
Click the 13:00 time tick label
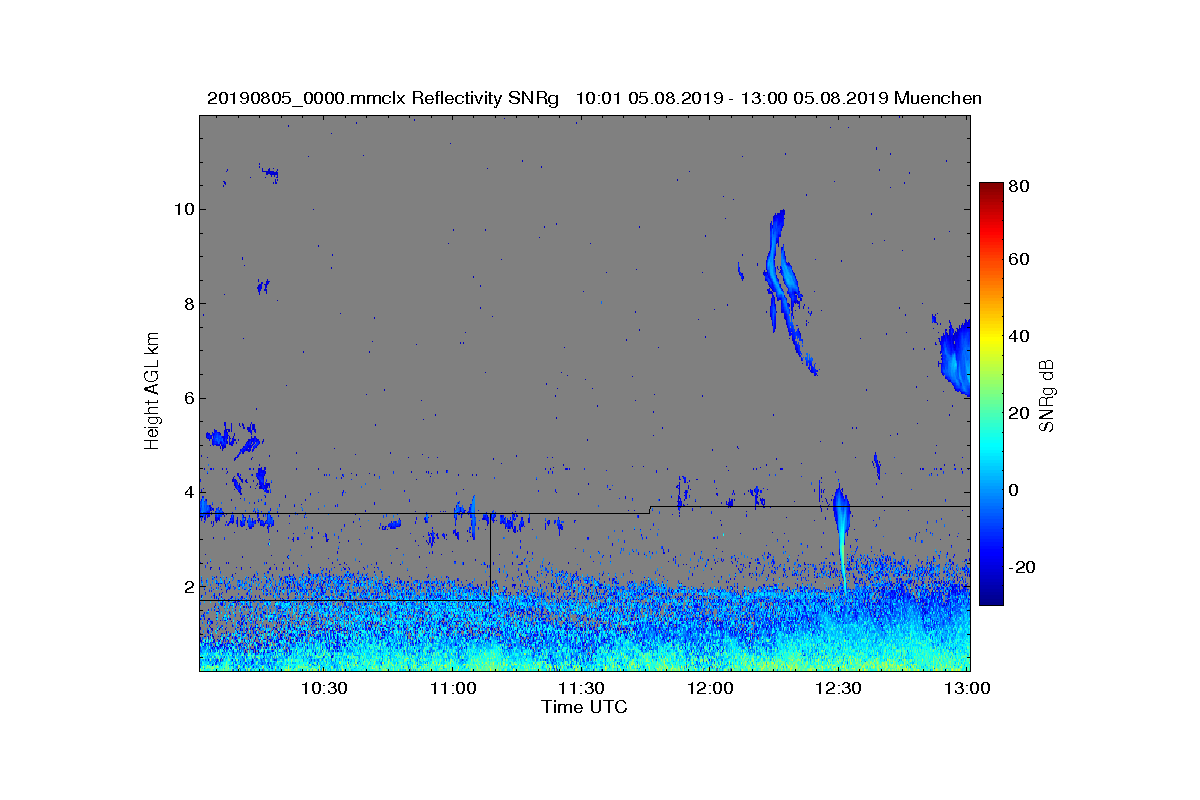point(967,689)
